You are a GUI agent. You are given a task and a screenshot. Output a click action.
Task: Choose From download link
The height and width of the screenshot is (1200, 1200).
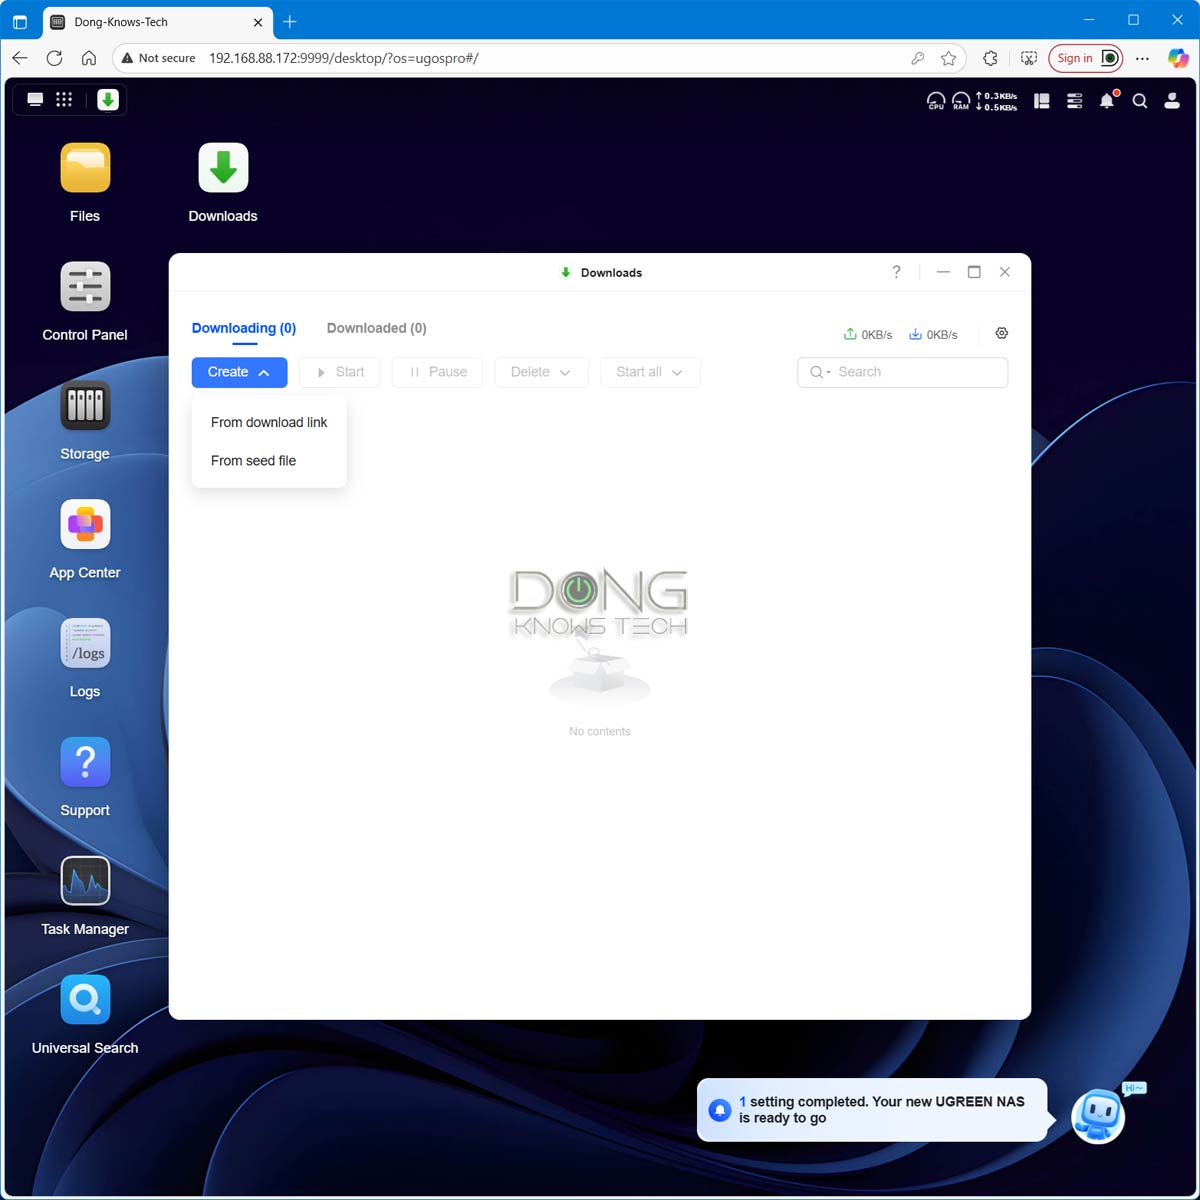pyautogui.click(x=269, y=422)
